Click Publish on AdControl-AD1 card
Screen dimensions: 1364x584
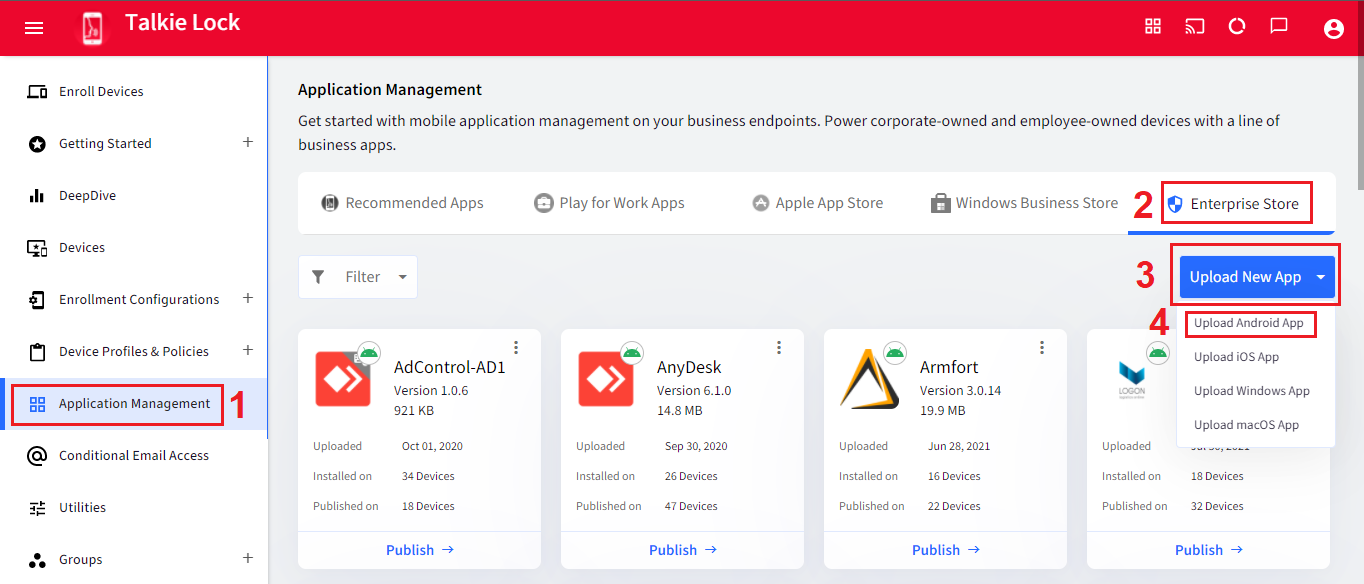[420, 550]
